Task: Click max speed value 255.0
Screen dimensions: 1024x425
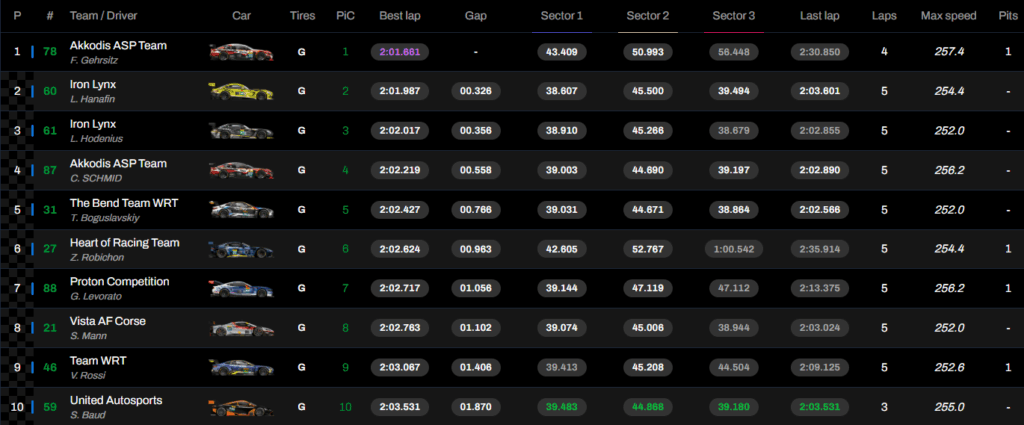Action: [949, 407]
